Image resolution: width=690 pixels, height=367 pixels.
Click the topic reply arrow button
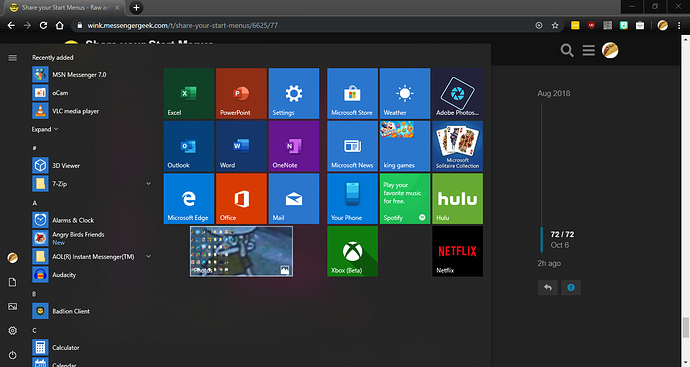pyautogui.click(x=547, y=287)
